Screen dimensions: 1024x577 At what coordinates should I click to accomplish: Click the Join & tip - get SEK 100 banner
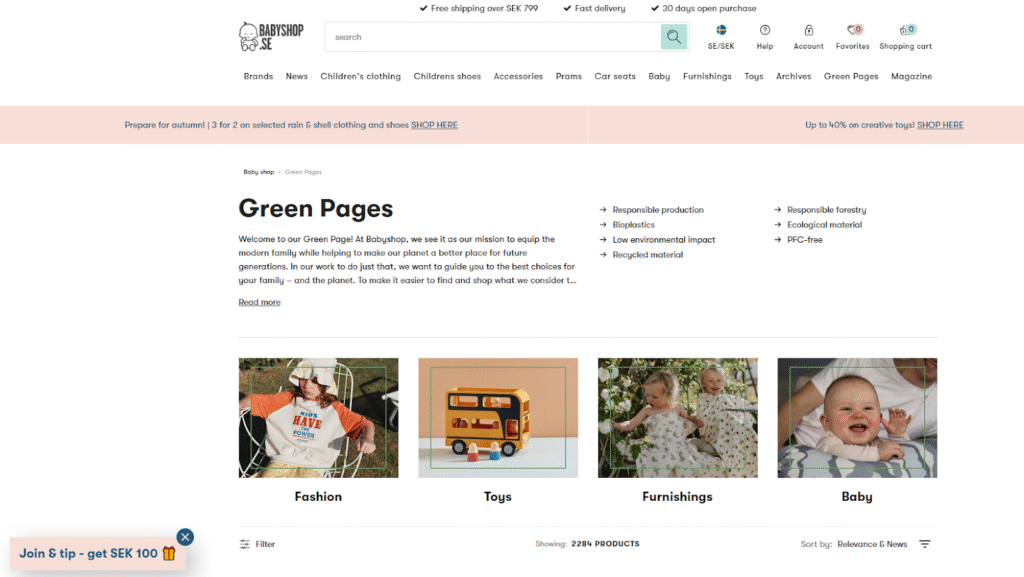click(x=97, y=554)
